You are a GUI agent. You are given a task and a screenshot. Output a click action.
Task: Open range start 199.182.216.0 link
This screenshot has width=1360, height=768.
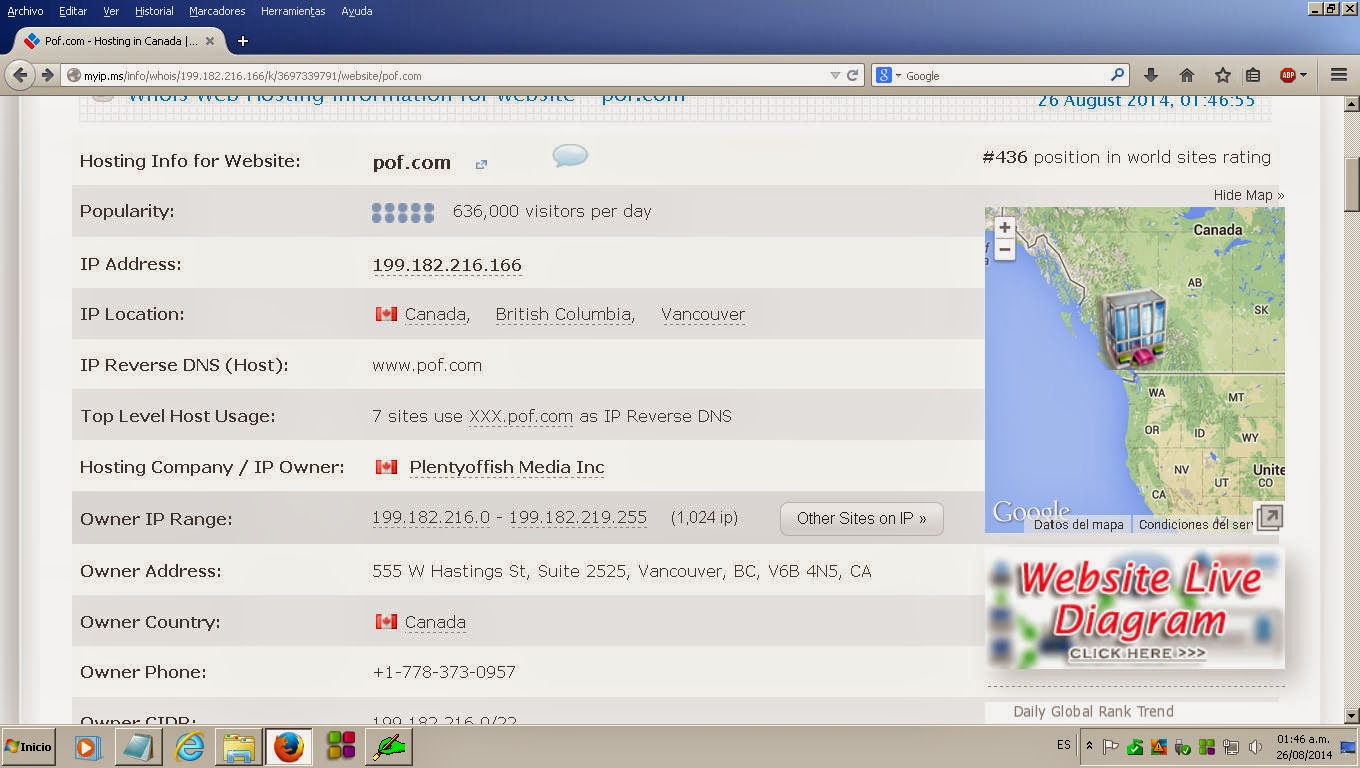431,518
